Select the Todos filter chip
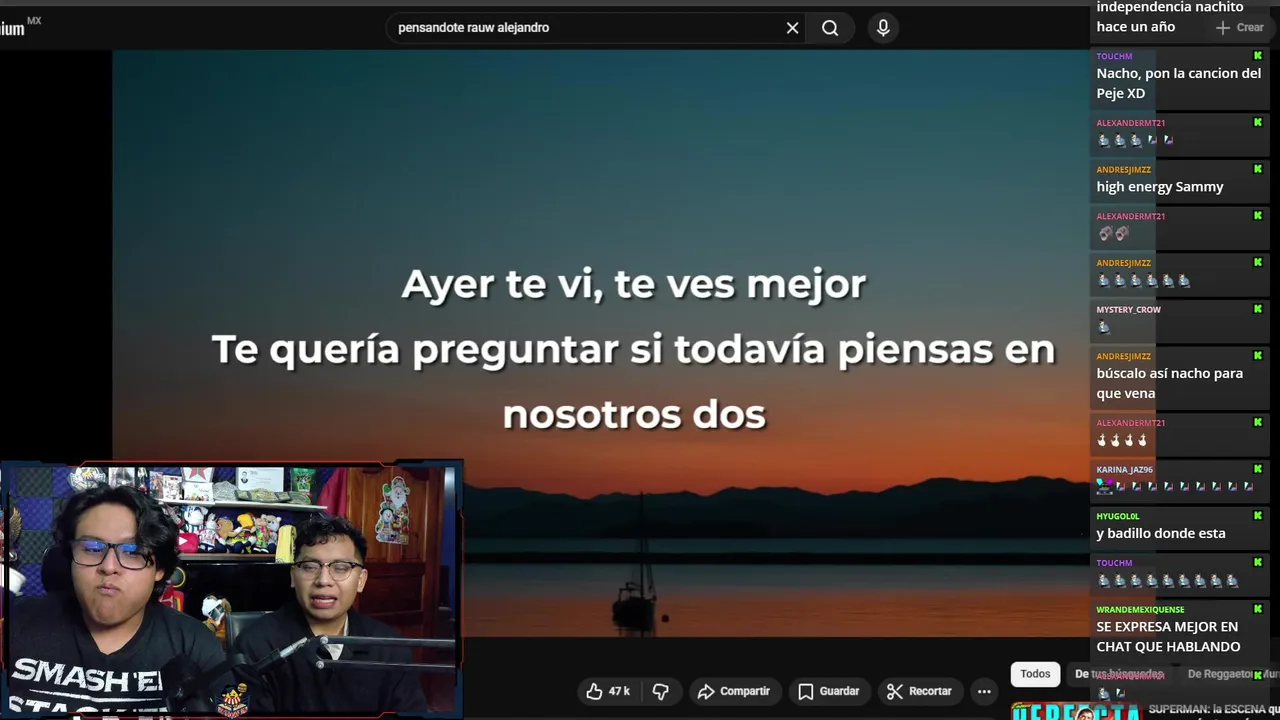This screenshot has height=720, width=1280. [x=1035, y=674]
